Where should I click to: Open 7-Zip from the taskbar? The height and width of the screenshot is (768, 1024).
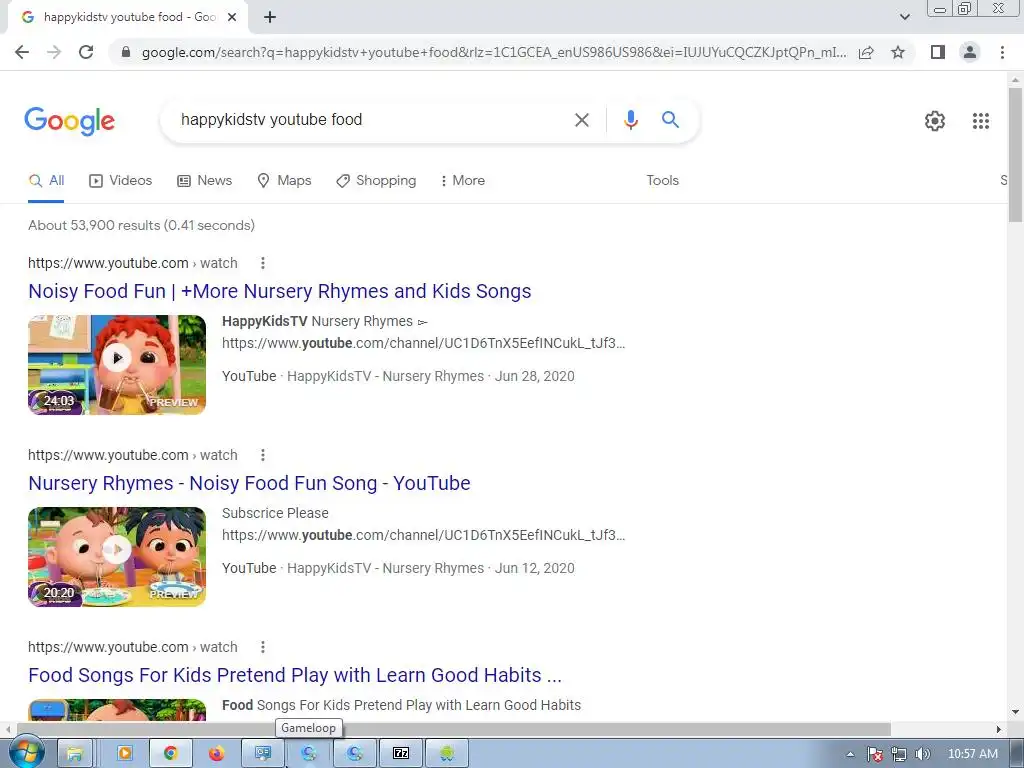401,754
